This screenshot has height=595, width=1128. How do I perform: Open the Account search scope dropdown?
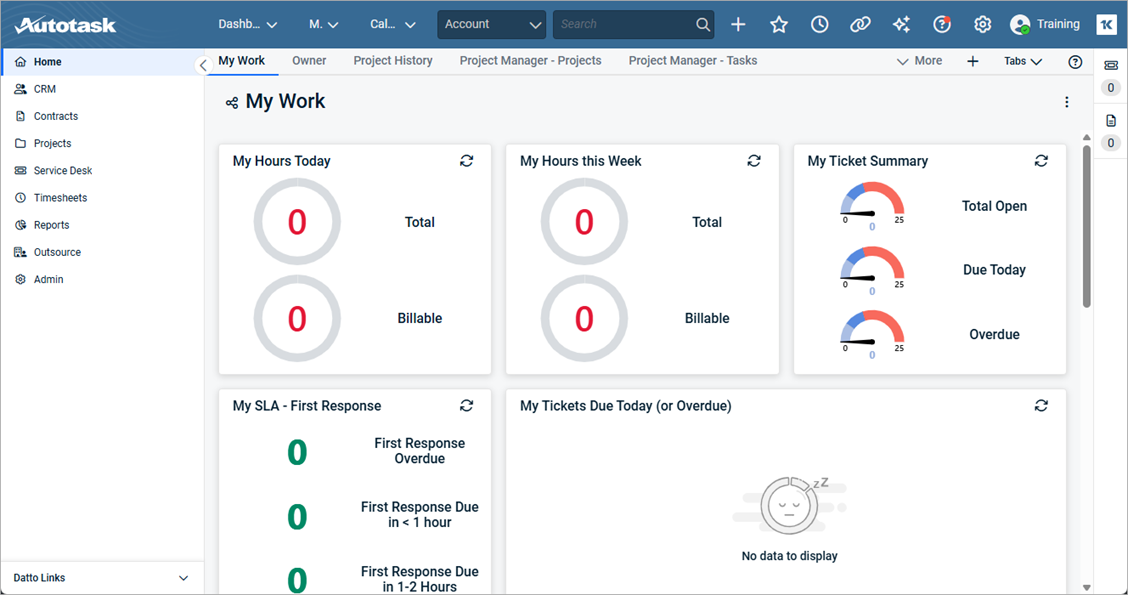click(x=491, y=23)
